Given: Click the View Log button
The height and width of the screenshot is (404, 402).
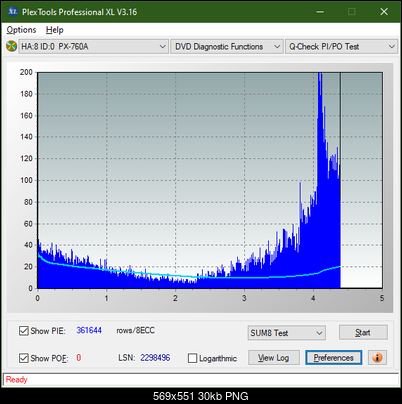Looking at the screenshot, I should (274, 358).
